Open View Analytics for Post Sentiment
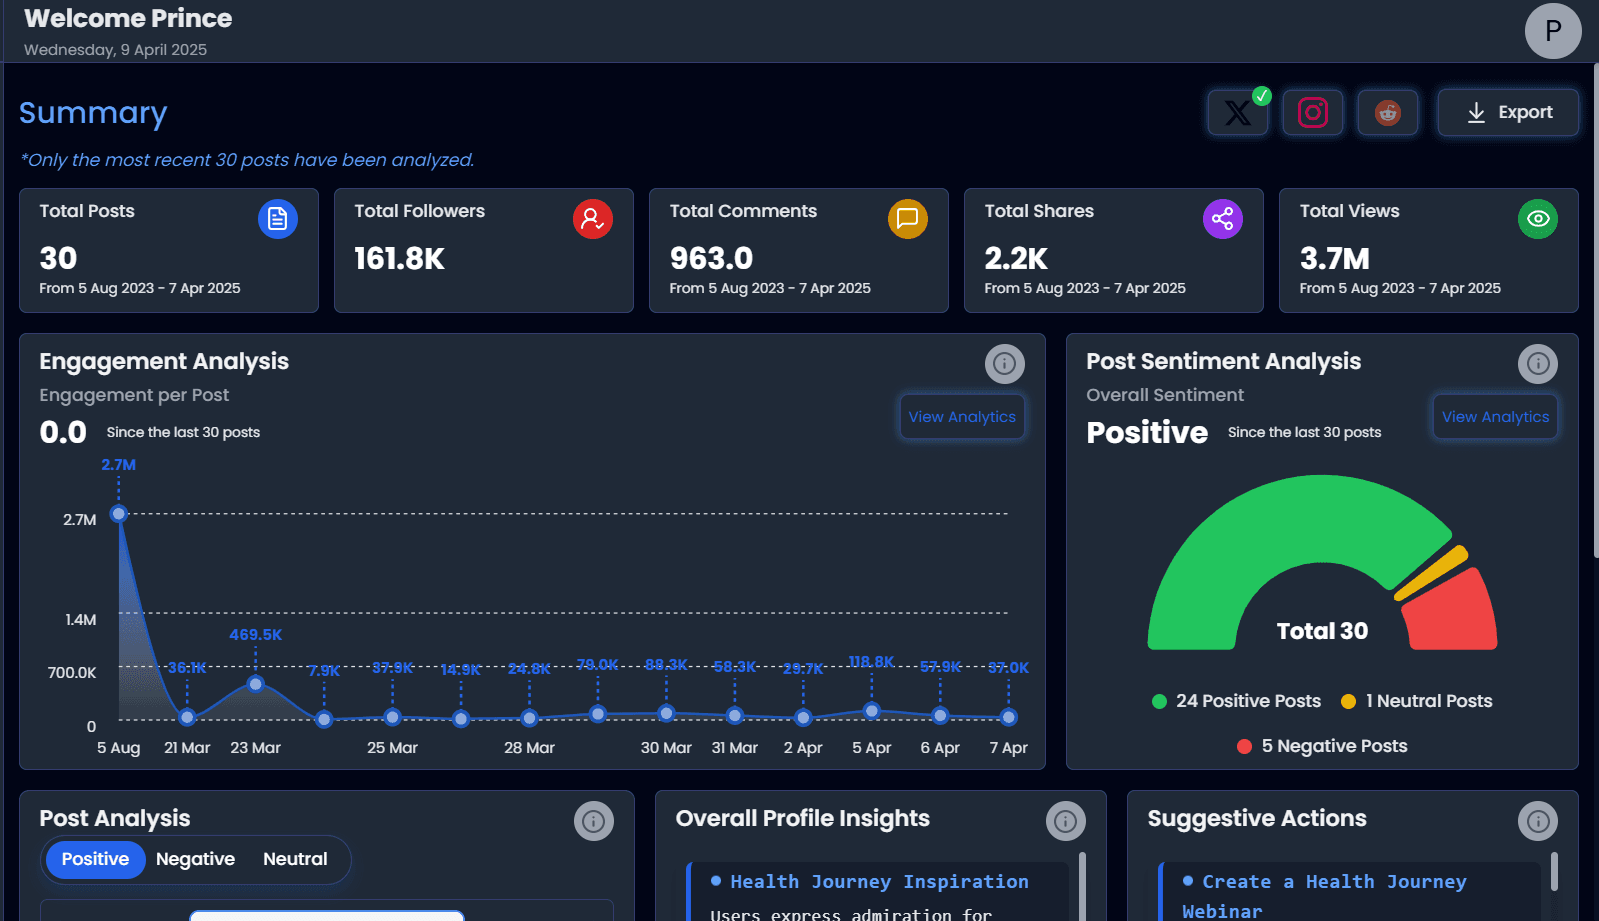The height and width of the screenshot is (921, 1599). click(x=1495, y=417)
